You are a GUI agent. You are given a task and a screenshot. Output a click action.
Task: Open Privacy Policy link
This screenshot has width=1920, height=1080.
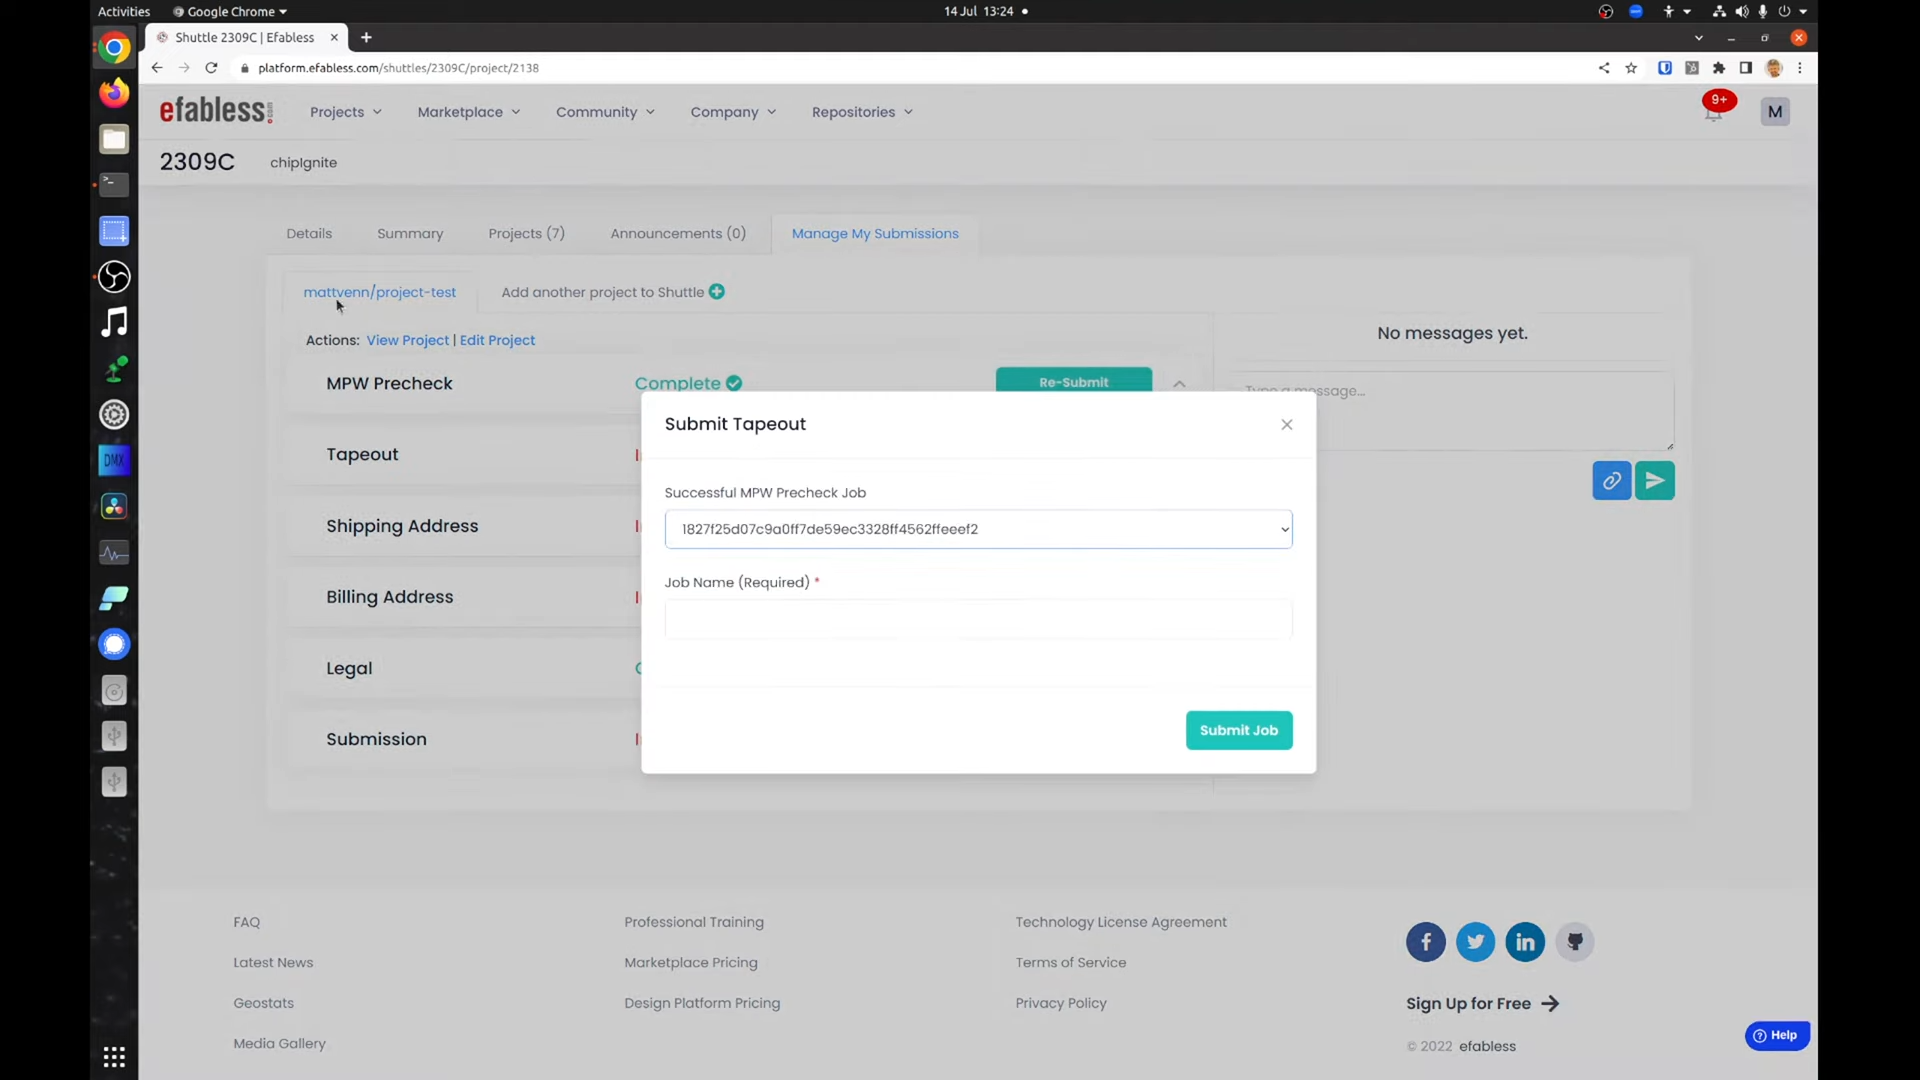[x=1061, y=1003]
